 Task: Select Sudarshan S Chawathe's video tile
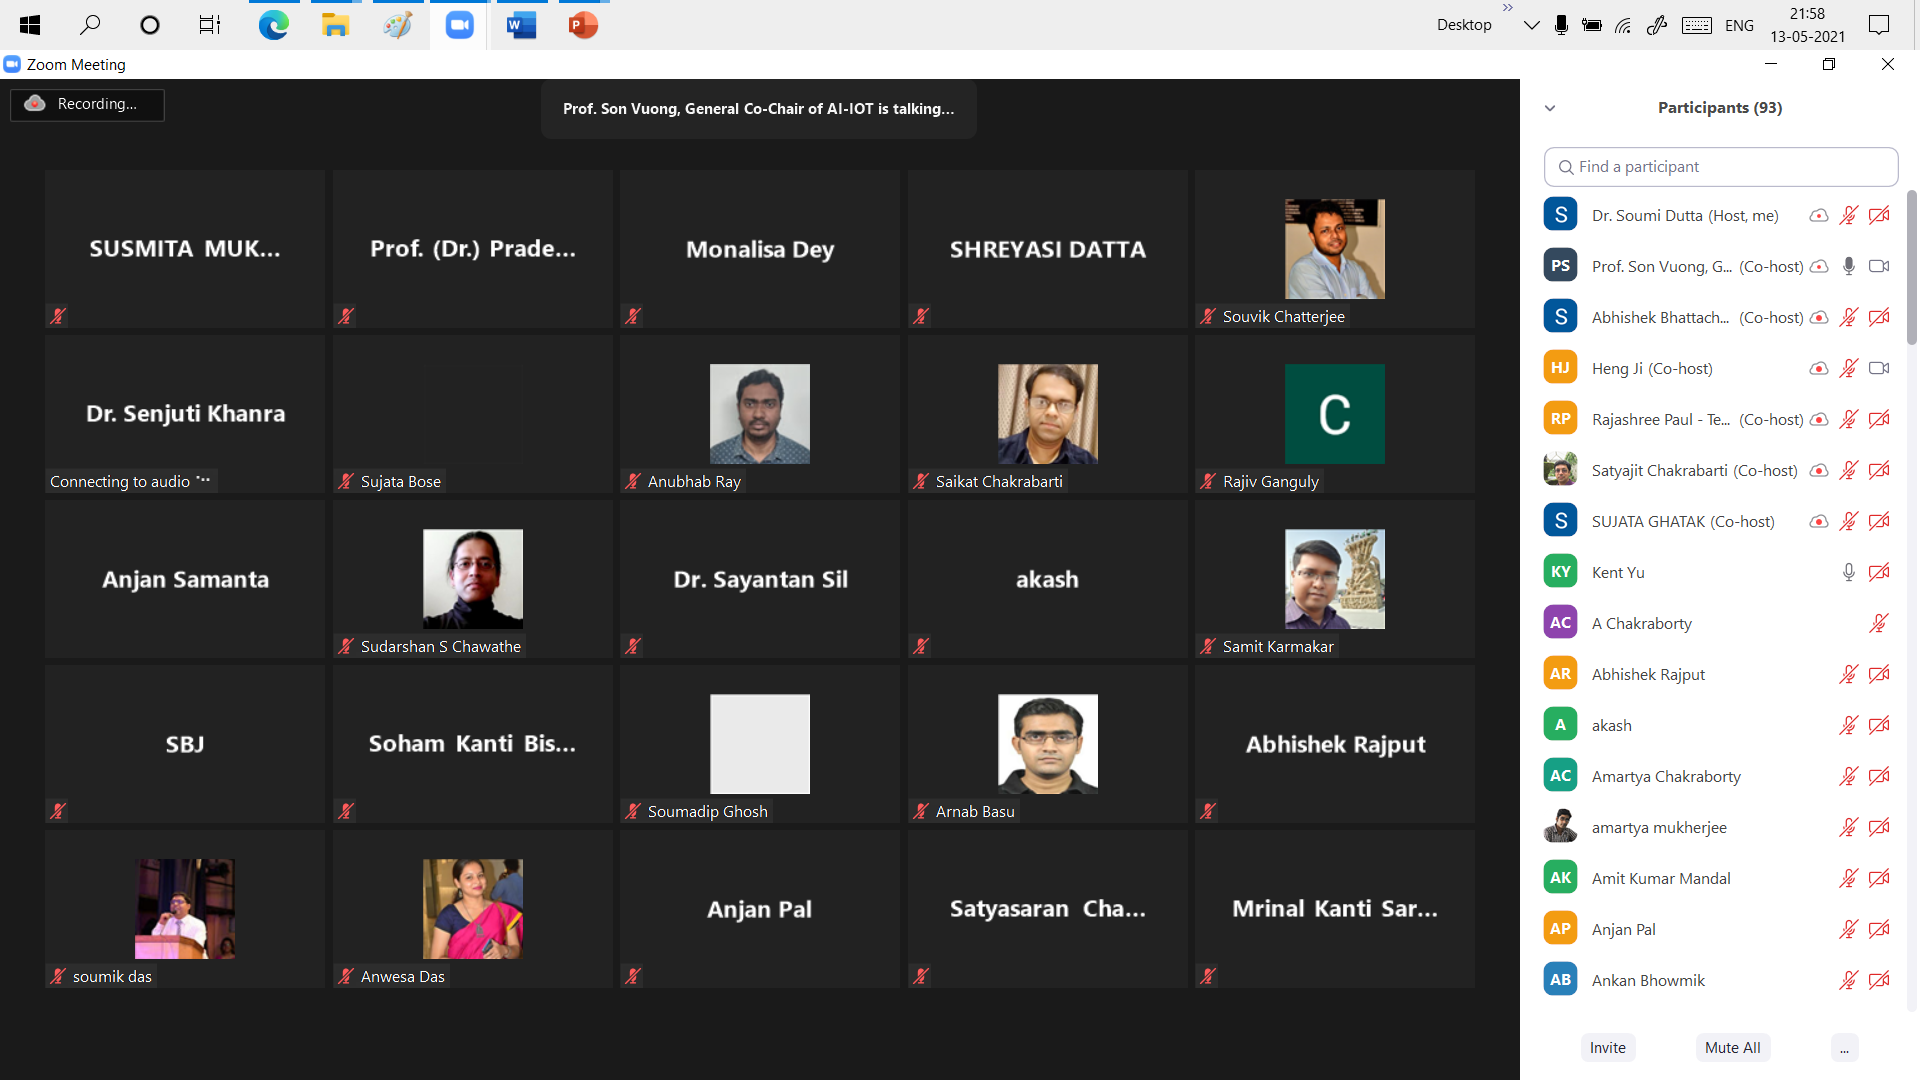click(x=473, y=579)
